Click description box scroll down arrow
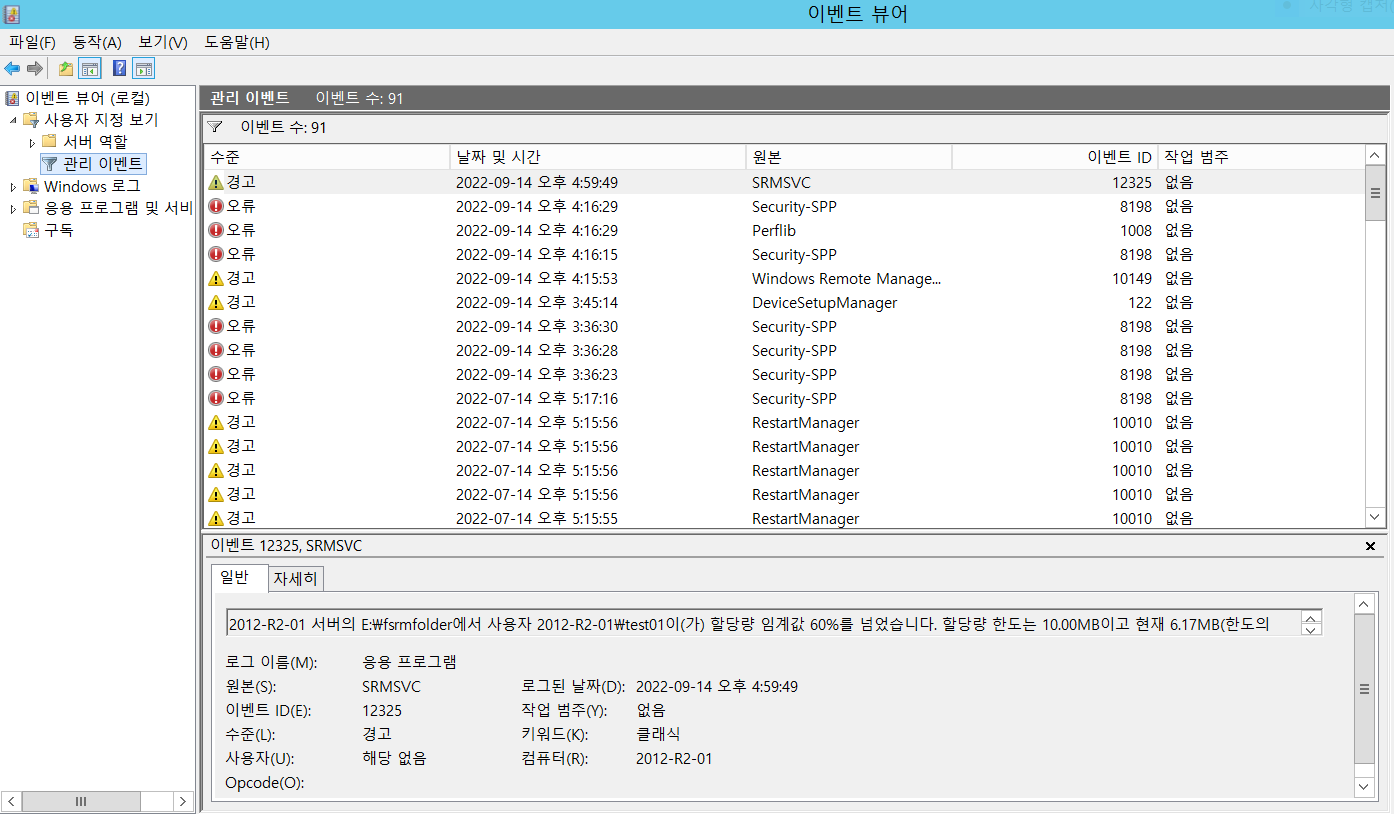Screen dimensions: 1394x814 tap(1311, 629)
